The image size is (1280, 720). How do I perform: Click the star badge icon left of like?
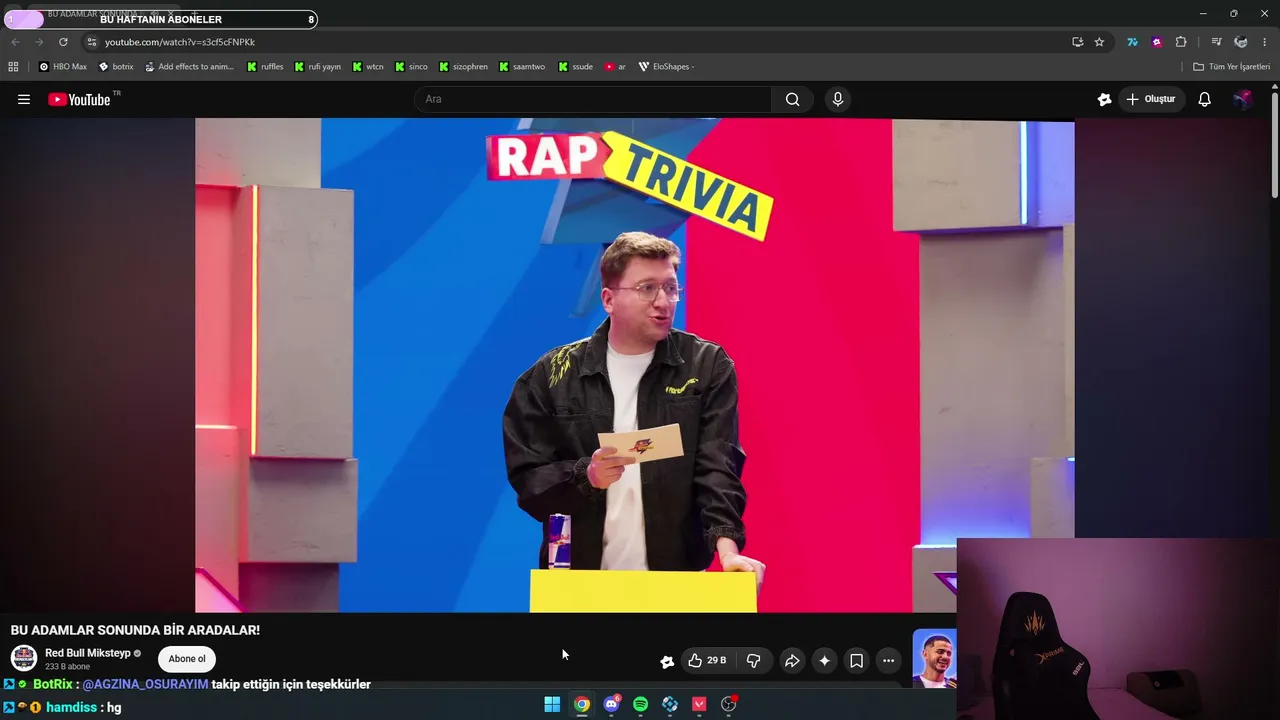pos(667,661)
